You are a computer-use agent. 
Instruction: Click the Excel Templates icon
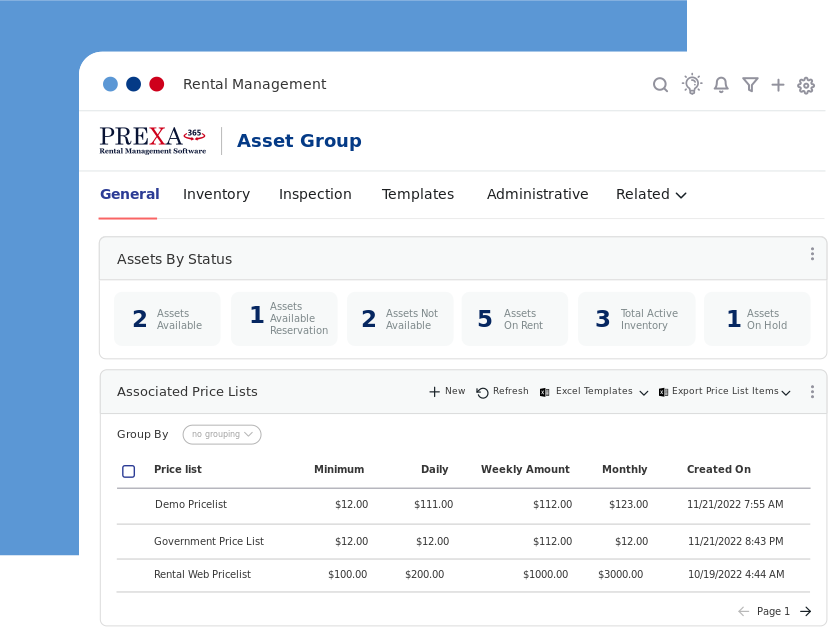[543, 391]
